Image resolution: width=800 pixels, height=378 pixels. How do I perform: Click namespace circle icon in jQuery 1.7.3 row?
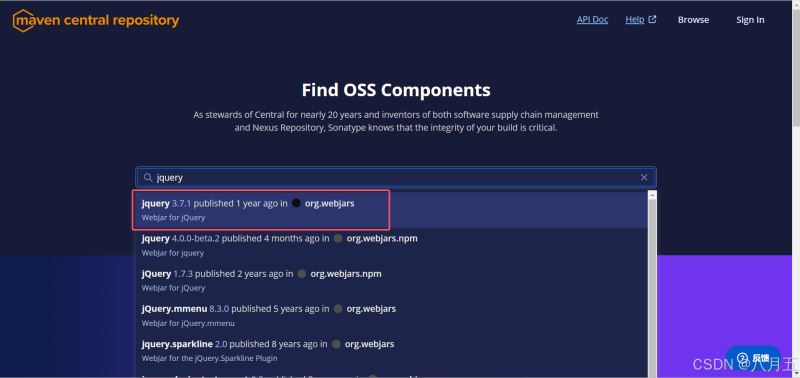302,273
